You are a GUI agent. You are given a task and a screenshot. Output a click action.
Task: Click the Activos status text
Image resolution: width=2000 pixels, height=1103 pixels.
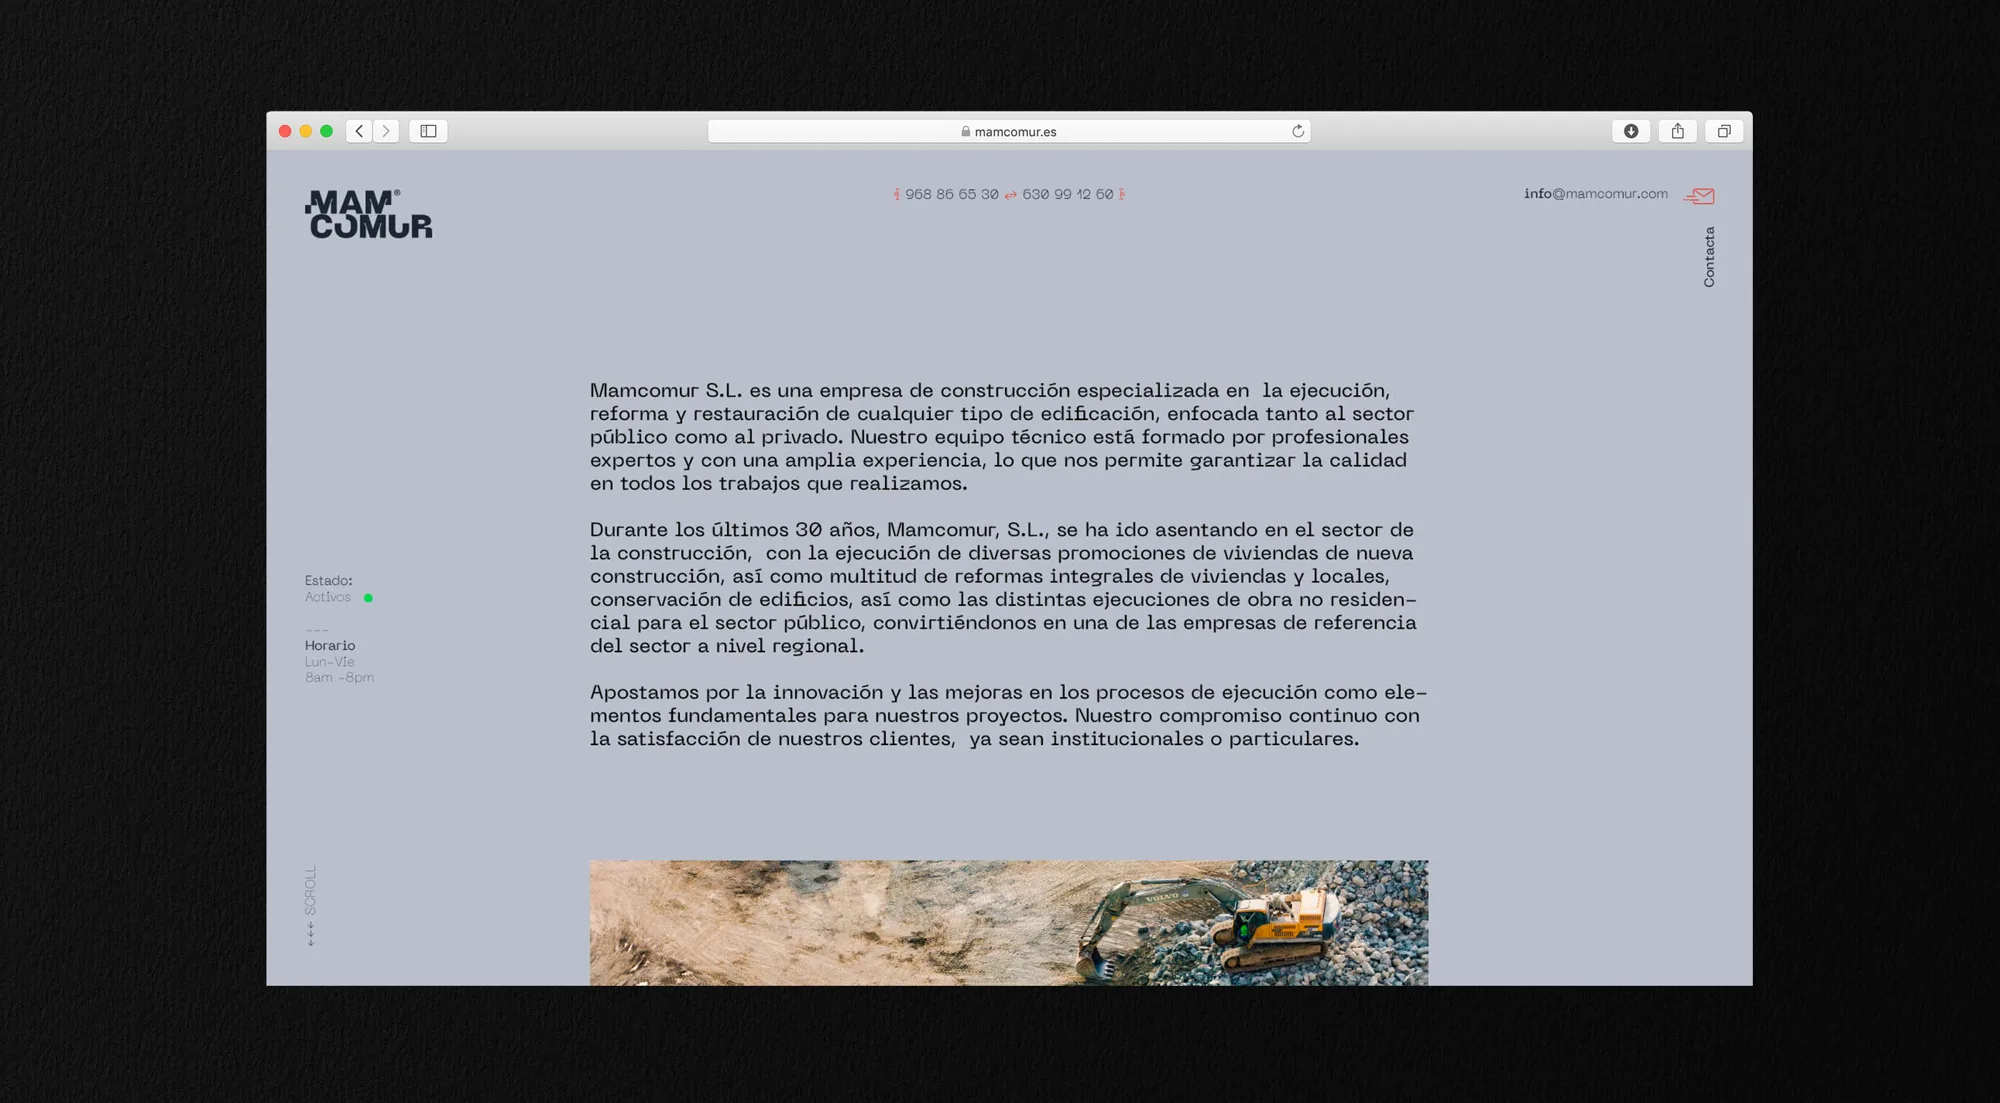pyautogui.click(x=328, y=597)
